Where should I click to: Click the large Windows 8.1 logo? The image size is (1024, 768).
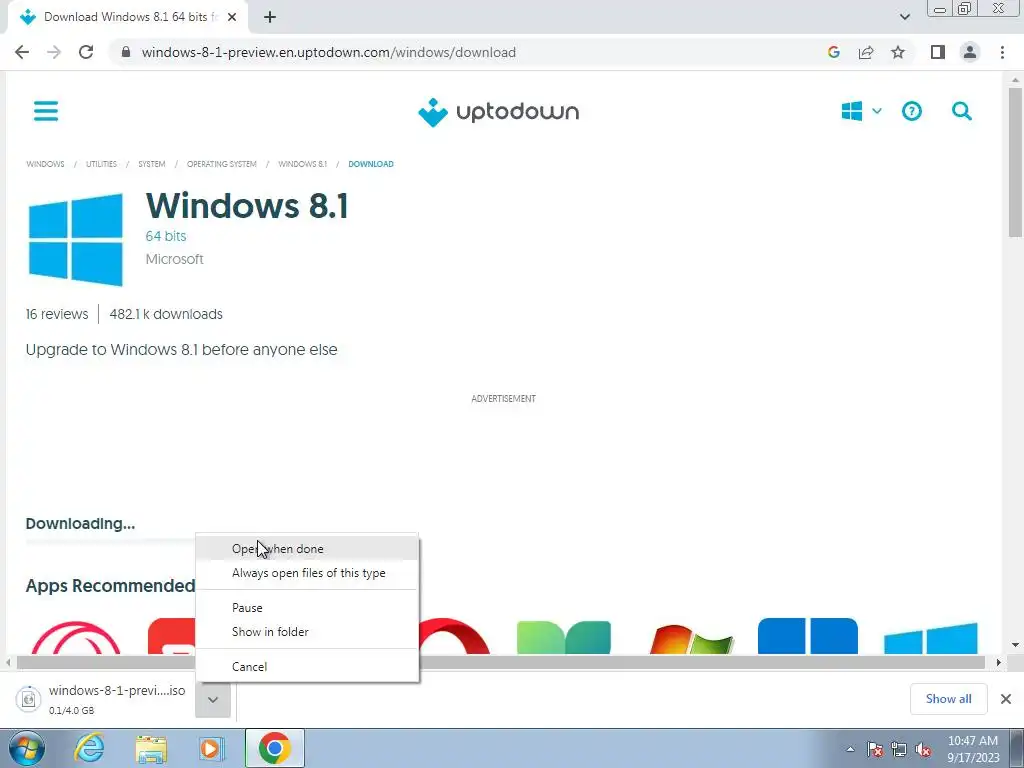[76, 240]
